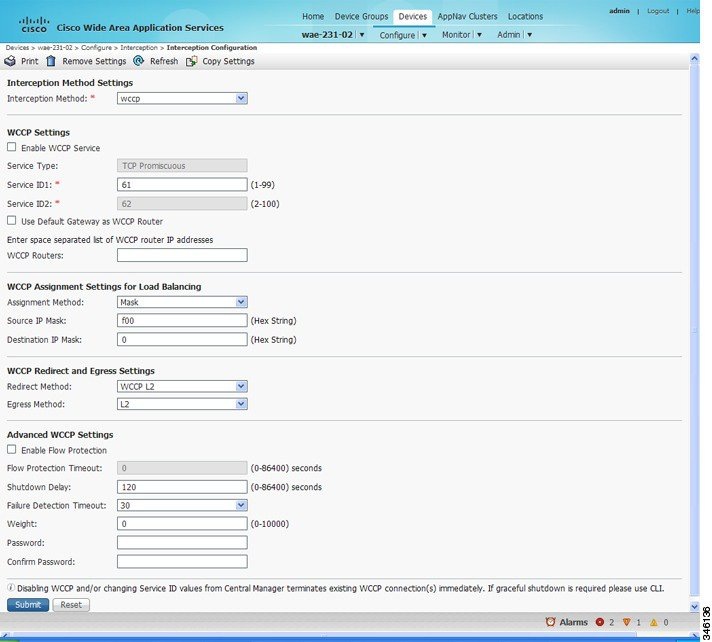Open the AppNav Clusters tab
Screen dimensions: 712x642
pyautogui.click(x=467, y=16)
